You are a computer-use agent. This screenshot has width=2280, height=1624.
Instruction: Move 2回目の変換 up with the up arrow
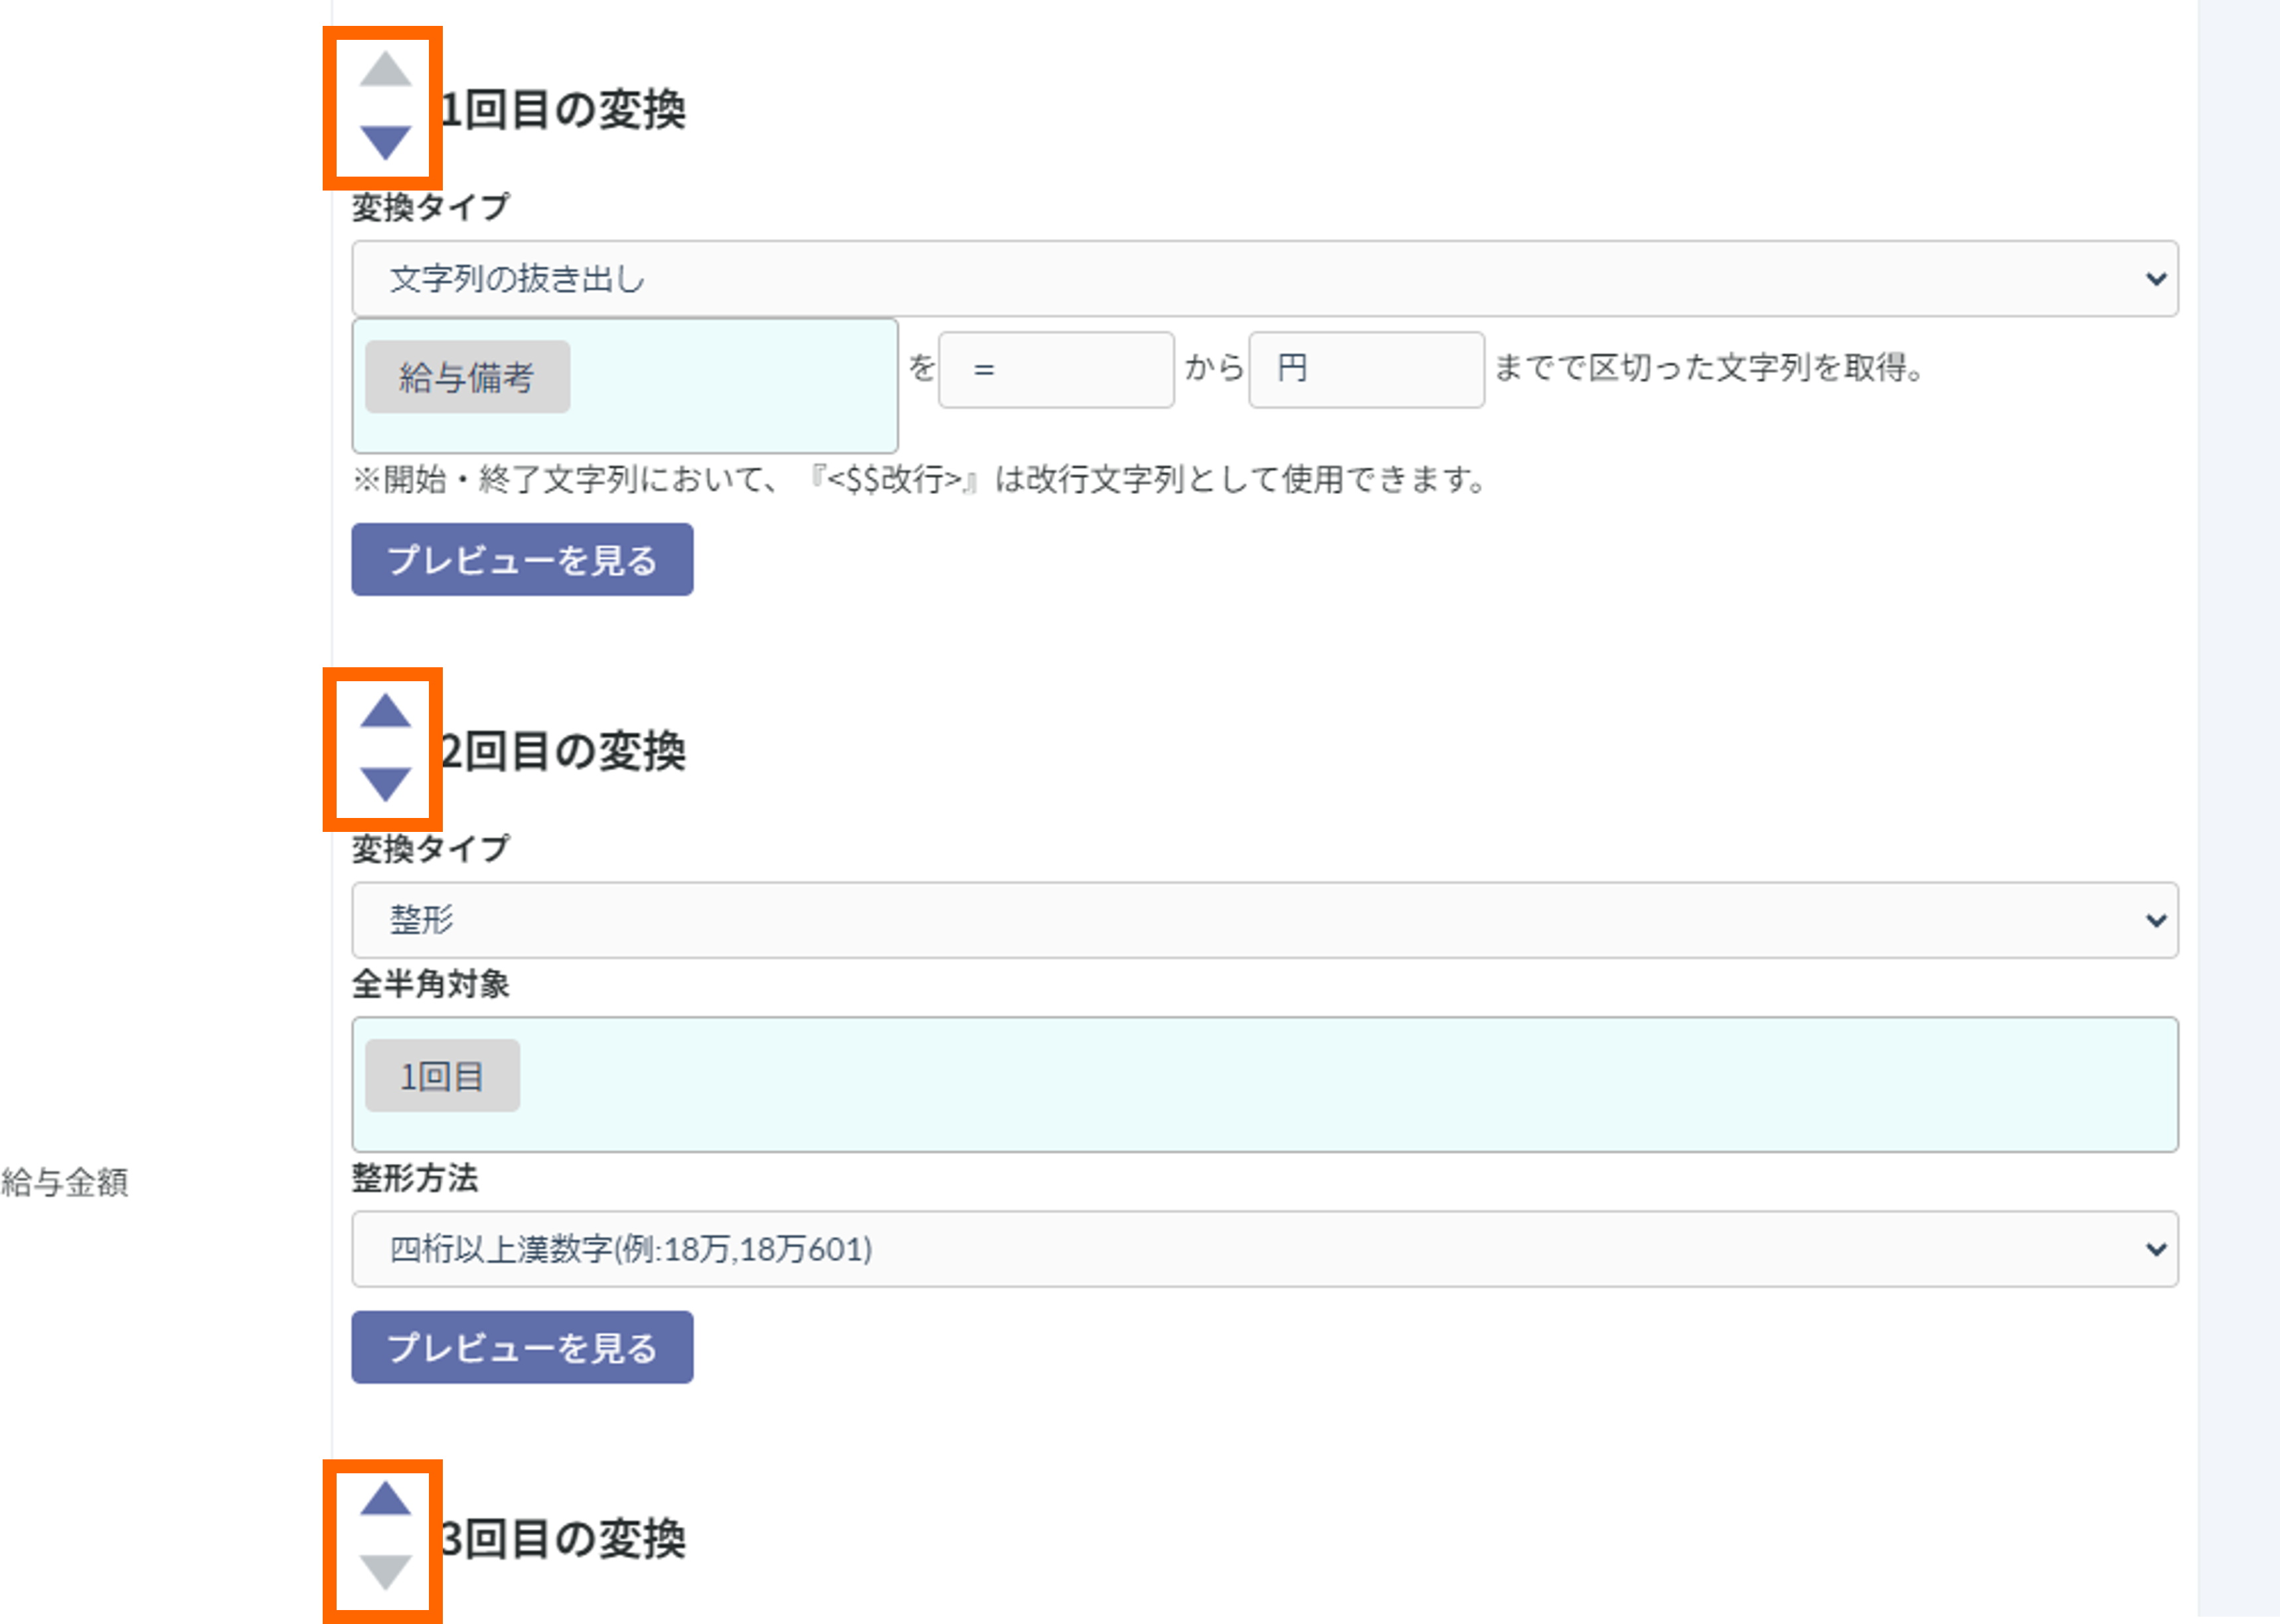[x=385, y=710]
